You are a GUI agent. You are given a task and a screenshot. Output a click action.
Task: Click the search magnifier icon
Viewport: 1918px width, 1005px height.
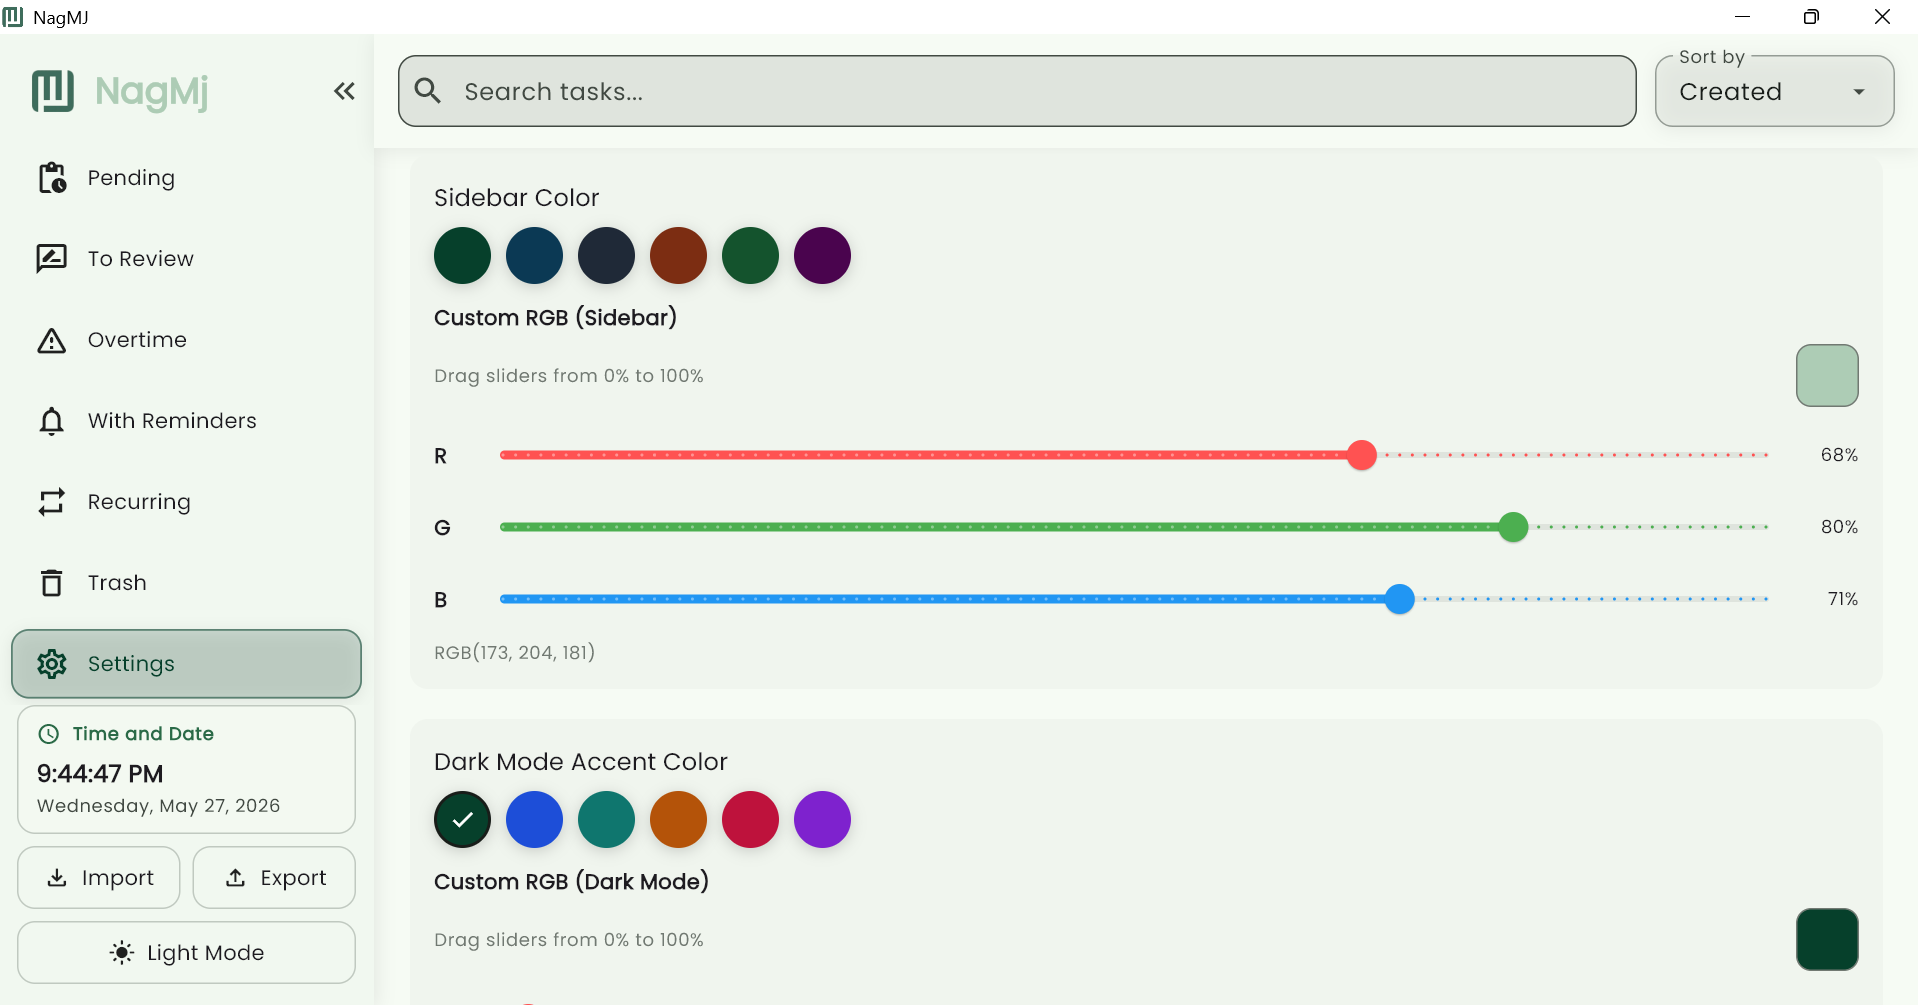pyautogui.click(x=428, y=91)
